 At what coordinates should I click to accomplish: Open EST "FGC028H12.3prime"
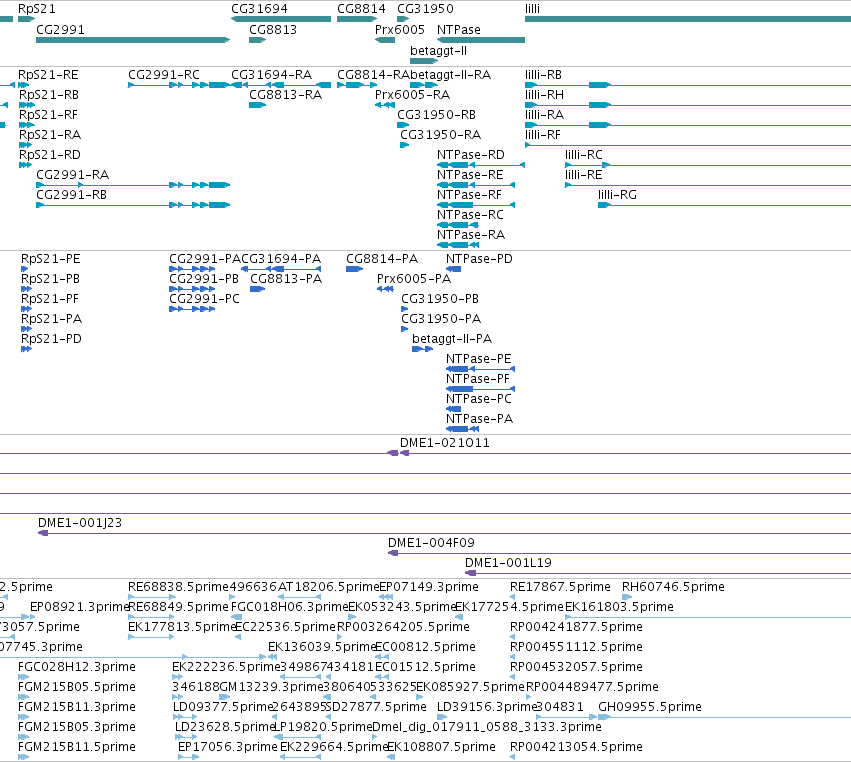click(77, 667)
